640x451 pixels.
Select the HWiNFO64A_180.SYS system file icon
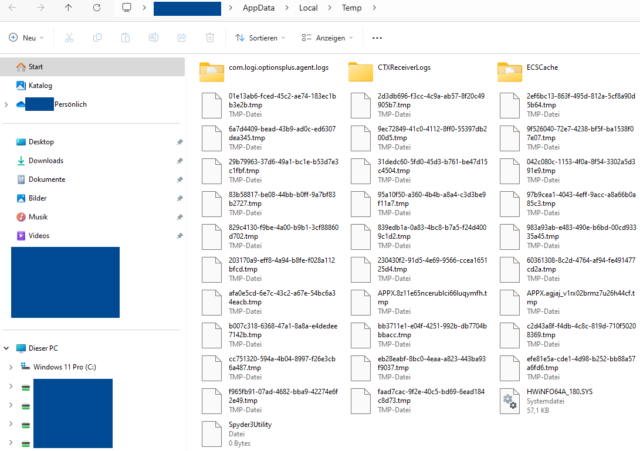pos(509,403)
